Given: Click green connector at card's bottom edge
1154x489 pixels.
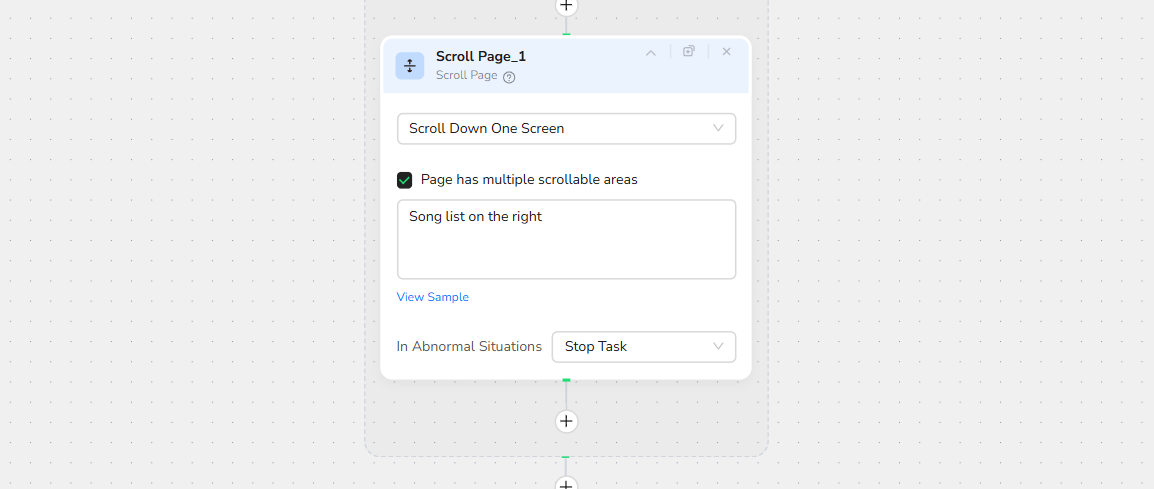Looking at the screenshot, I should [566, 380].
